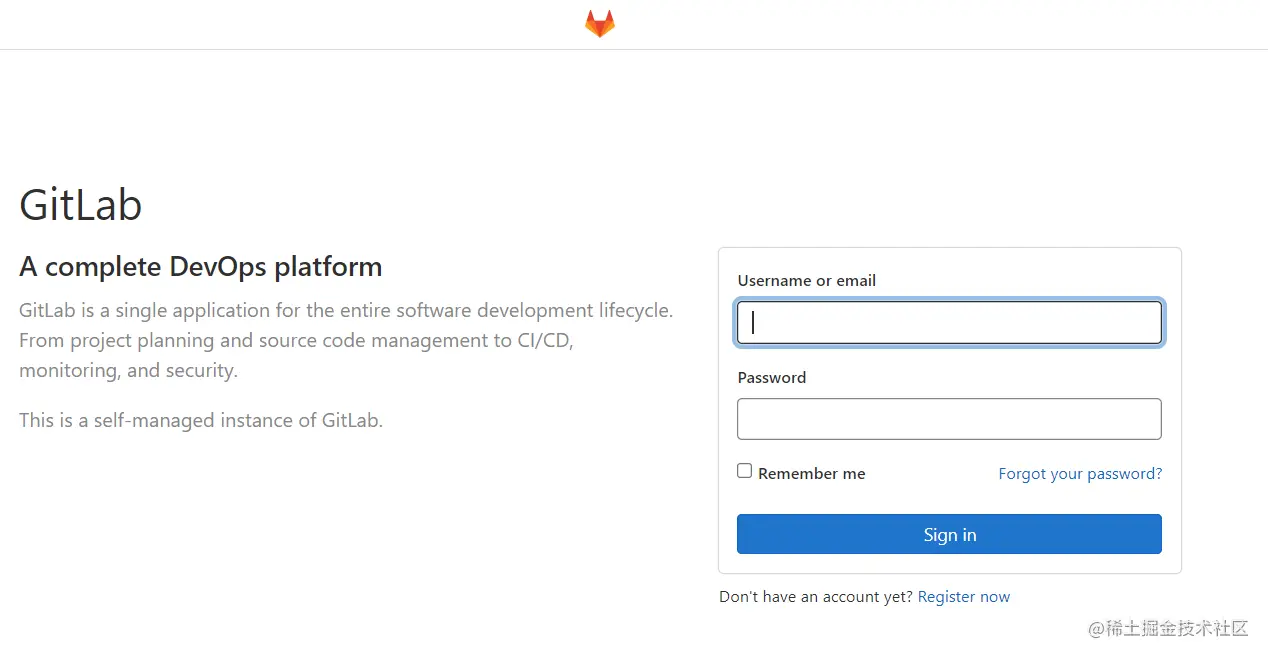Focus the Username or email field

pos(949,323)
